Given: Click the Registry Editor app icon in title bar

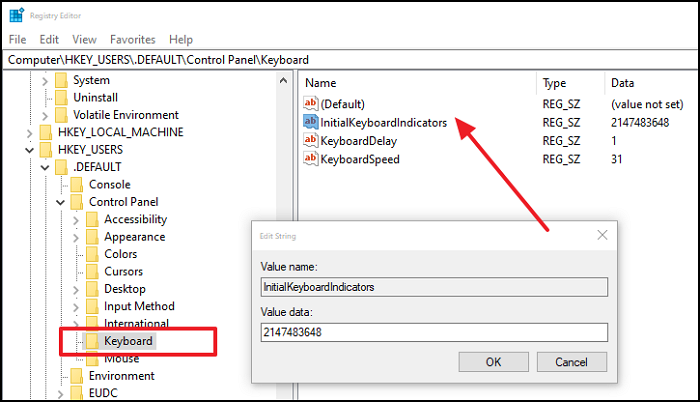Looking at the screenshot, I should (x=17, y=15).
